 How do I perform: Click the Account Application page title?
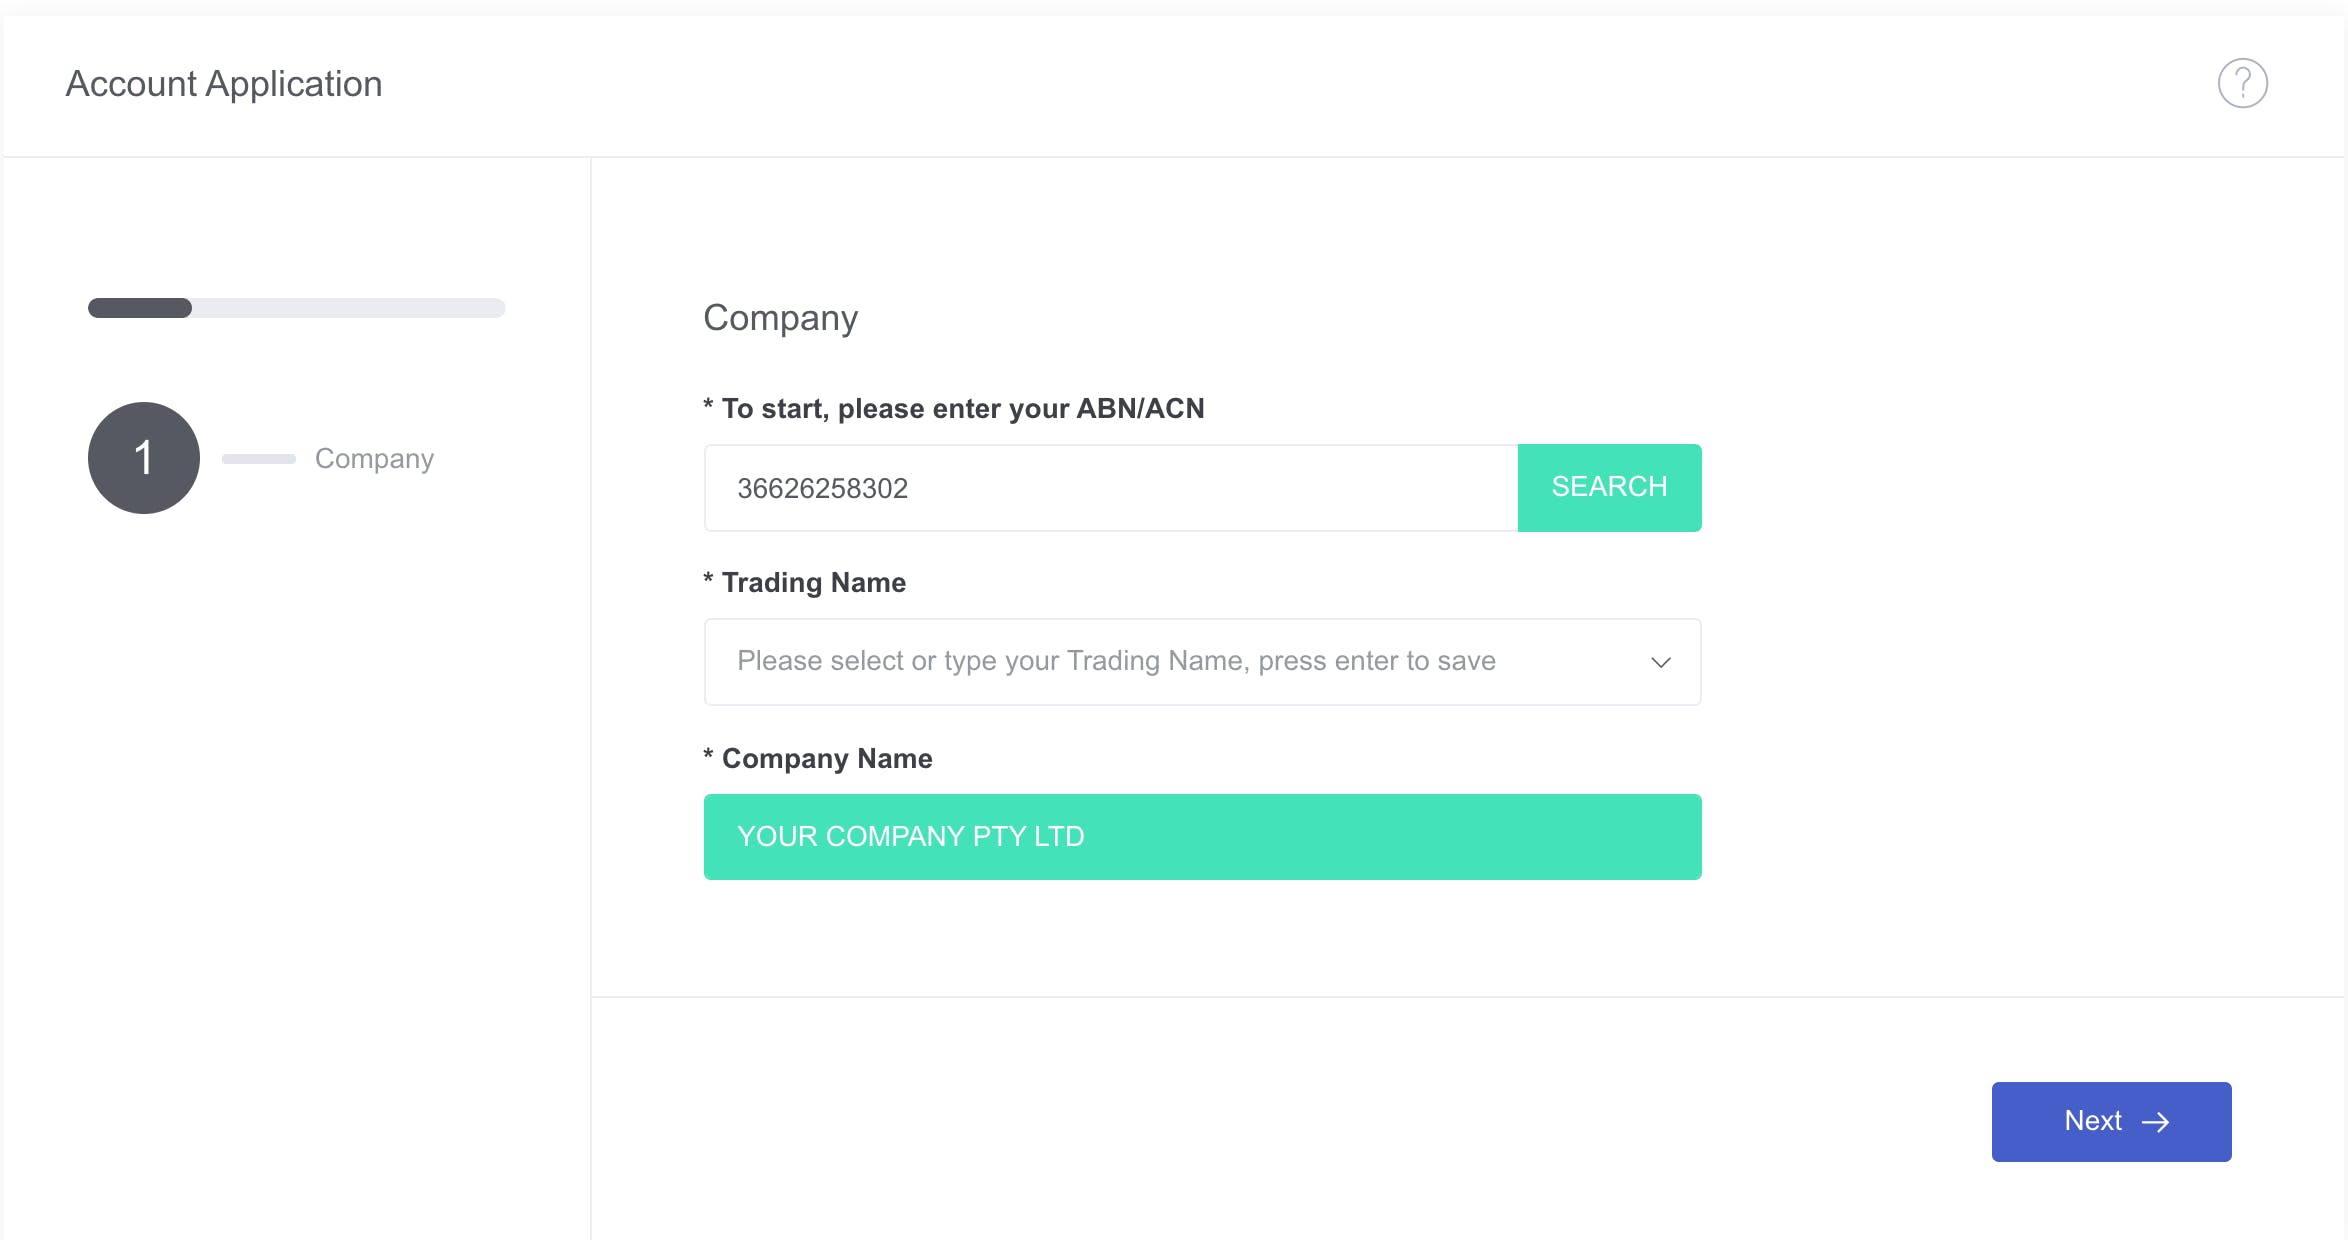coord(224,84)
